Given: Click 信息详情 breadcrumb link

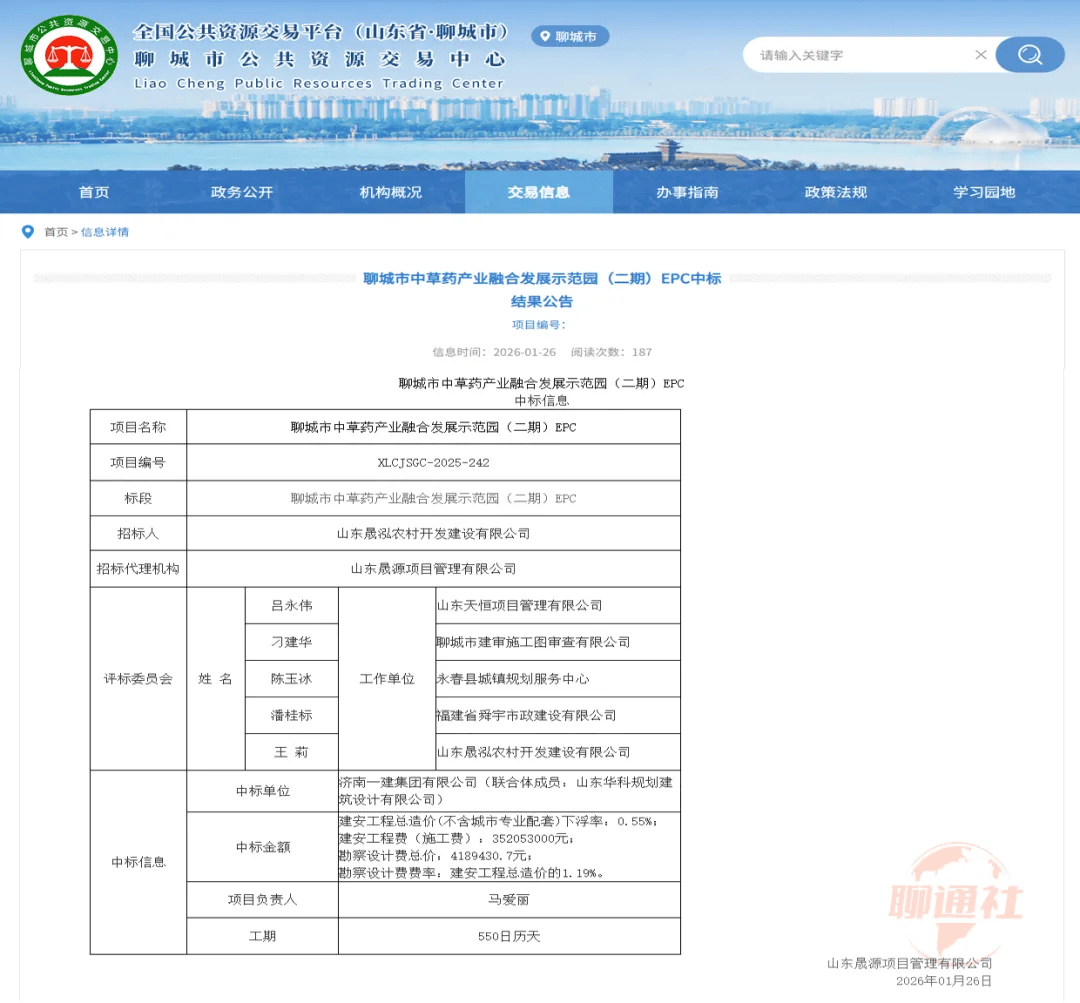Looking at the screenshot, I should coord(105,232).
